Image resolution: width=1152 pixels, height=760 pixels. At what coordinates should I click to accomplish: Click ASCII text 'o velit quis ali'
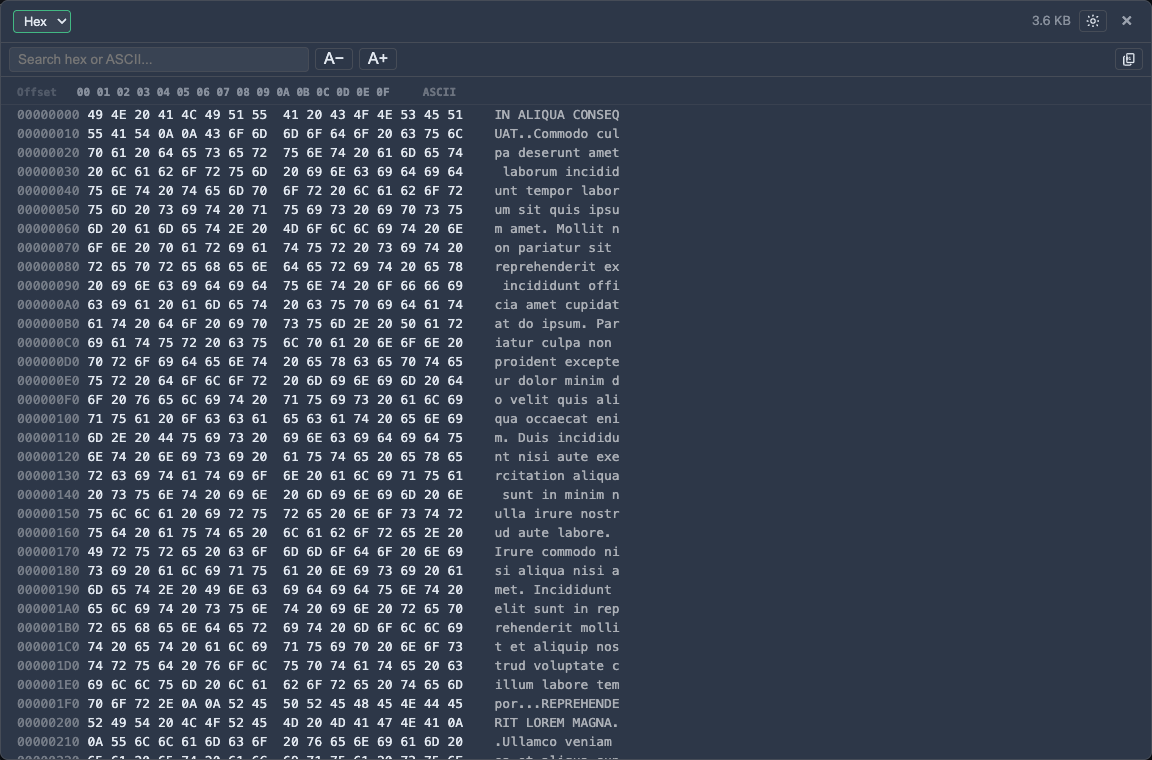click(557, 400)
